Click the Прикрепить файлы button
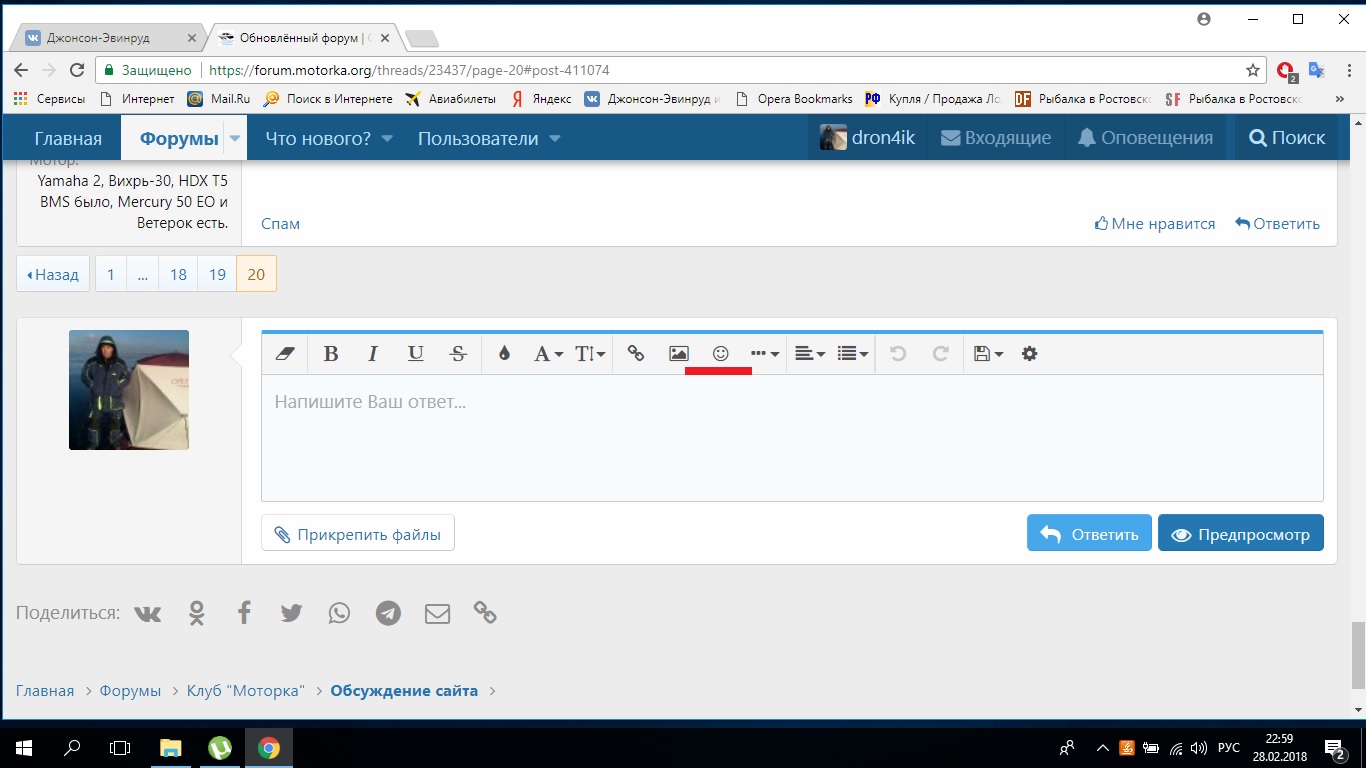This screenshot has width=1366, height=768. (358, 535)
